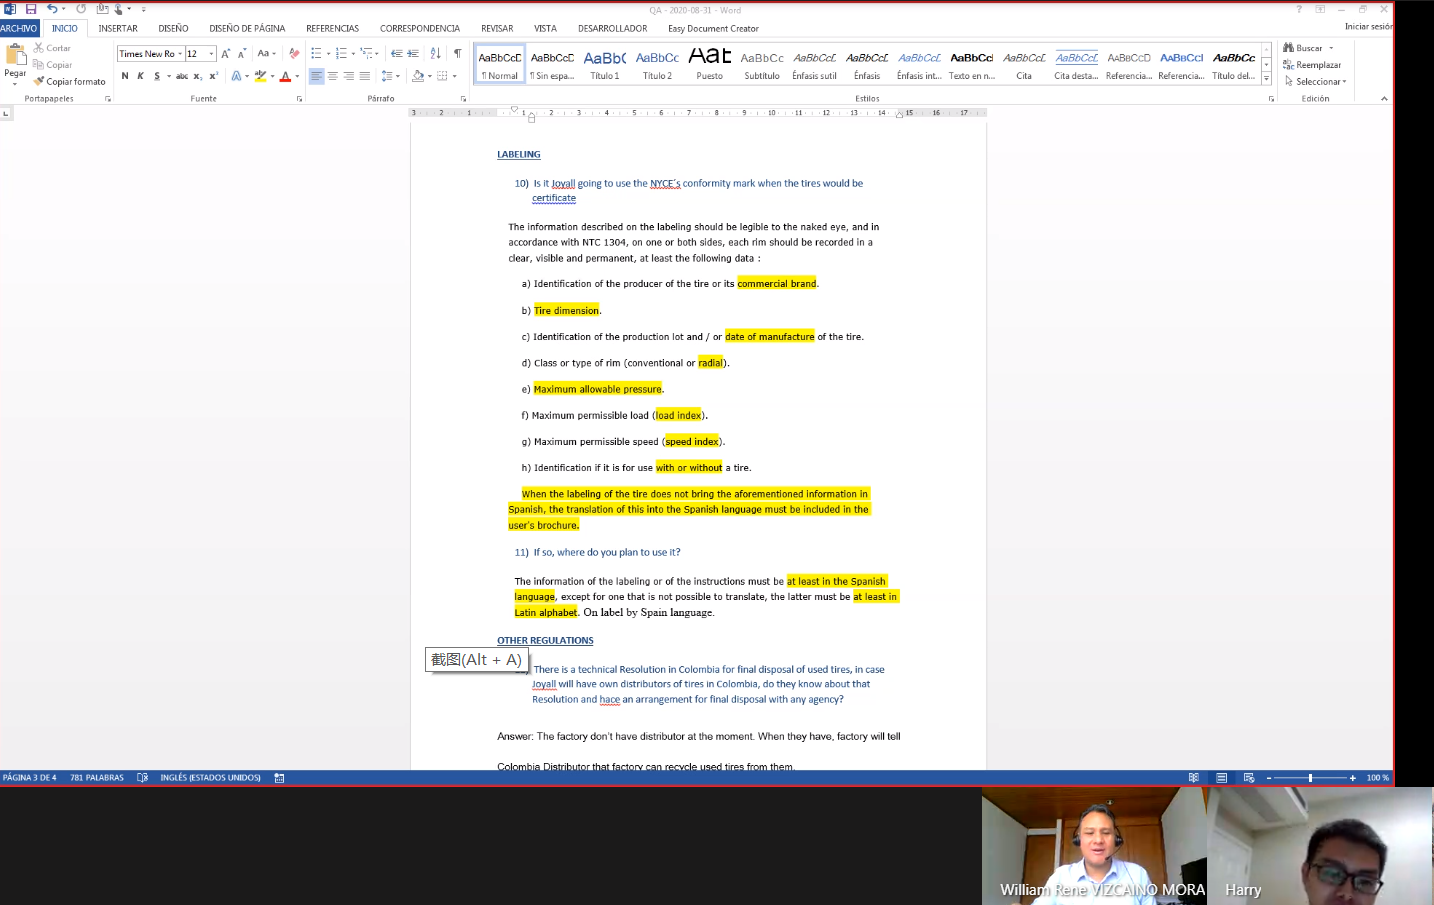The height and width of the screenshot is (905, 1434).
Task: Toggle bold formatting with the N button
Action: click(x=125, y=76)
